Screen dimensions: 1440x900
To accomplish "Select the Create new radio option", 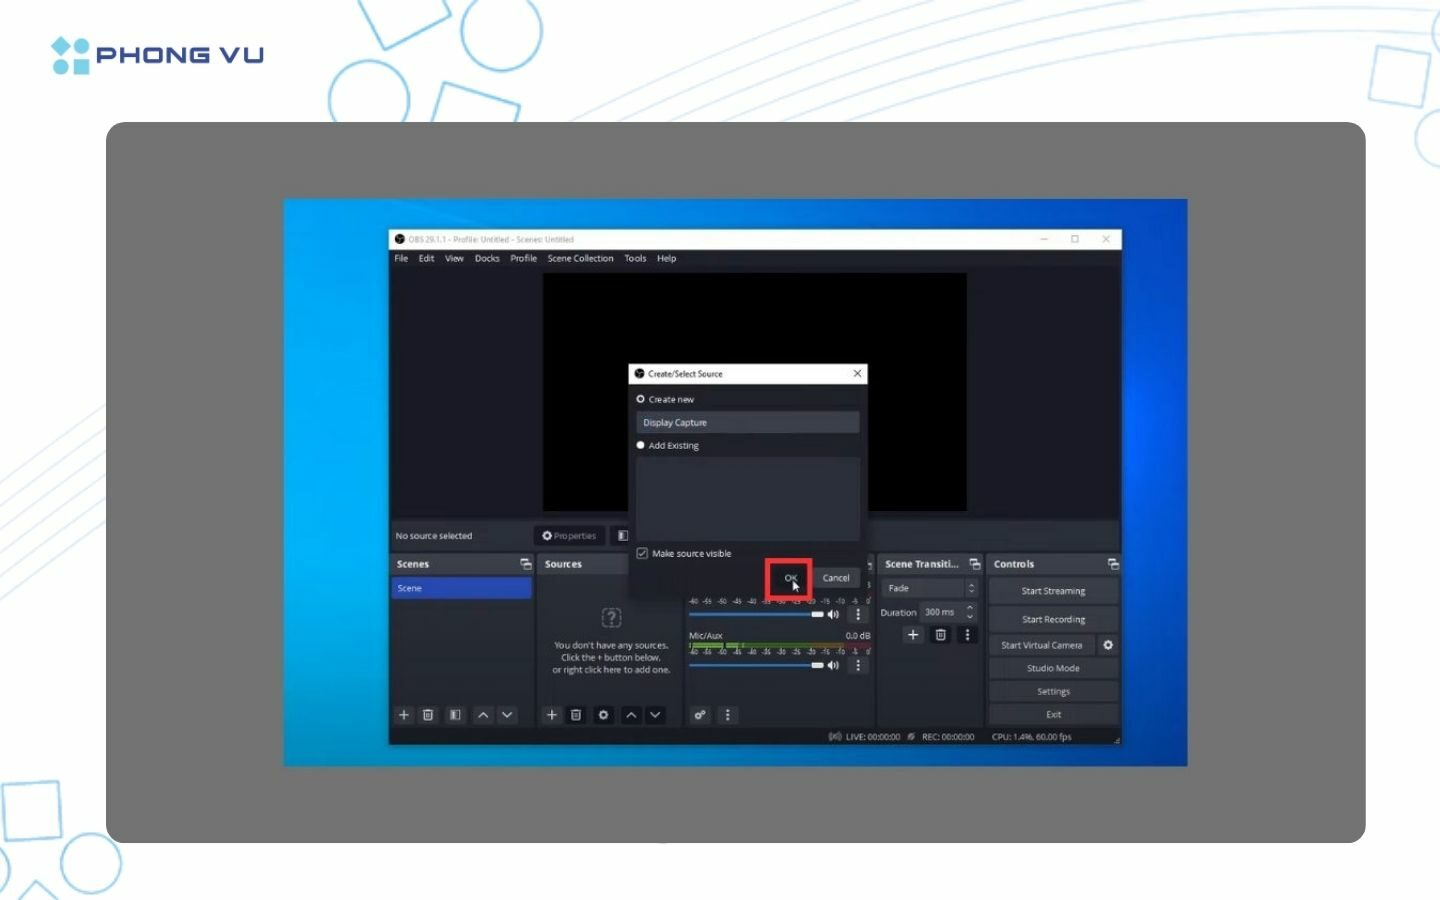I will [x=641, y=399].
